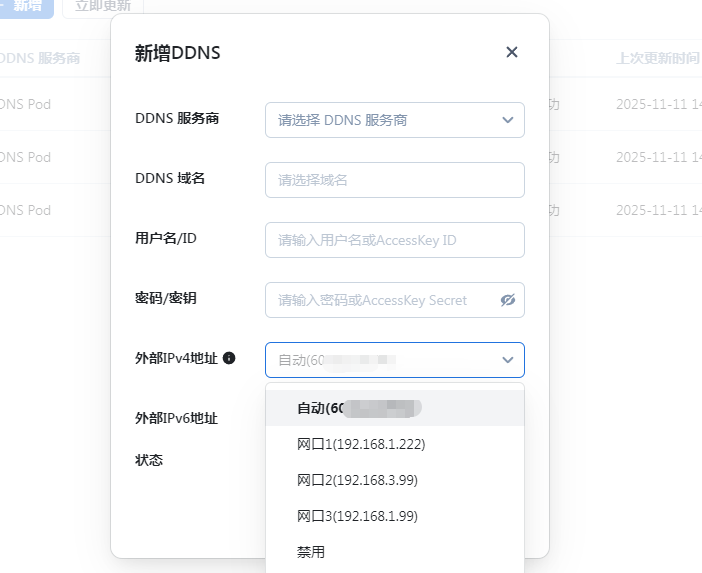Screen dimensions: 702x573
Task: Click the 请选择 DDNS 服务商 placeholder text
Action: (x=342, y=120)
